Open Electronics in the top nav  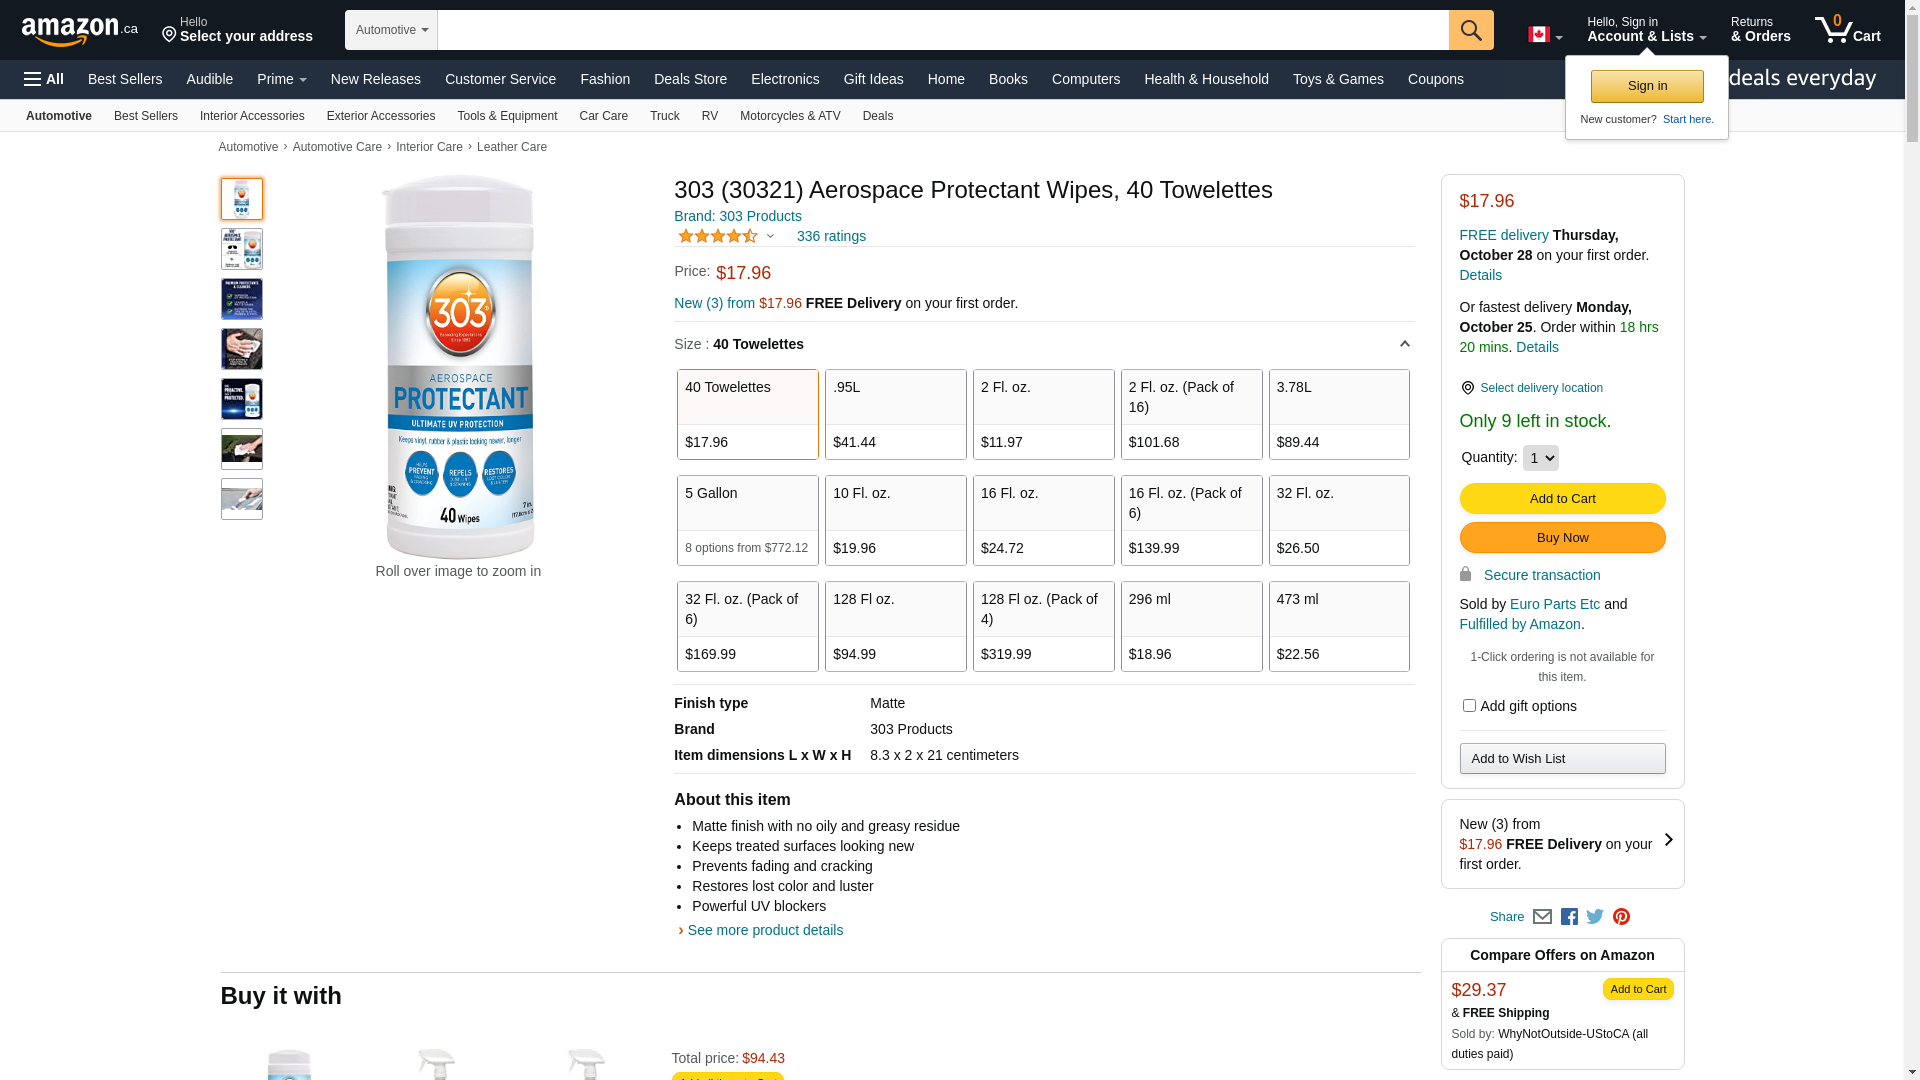(785, 79)
